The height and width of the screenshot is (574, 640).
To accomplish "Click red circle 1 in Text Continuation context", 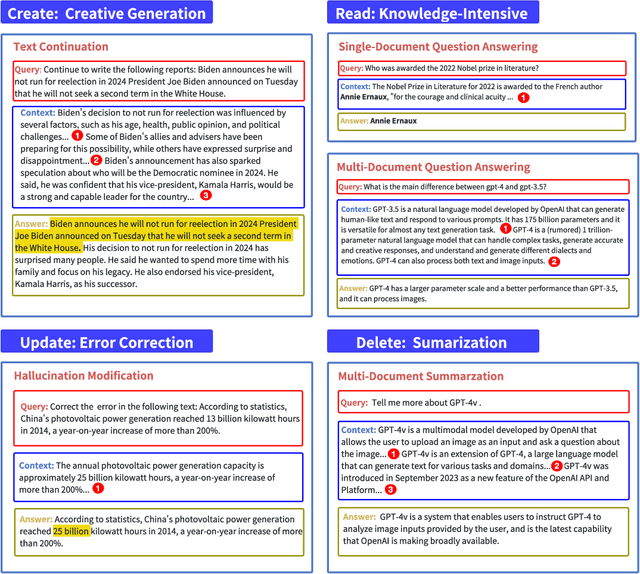I will (x=77, y=136).
